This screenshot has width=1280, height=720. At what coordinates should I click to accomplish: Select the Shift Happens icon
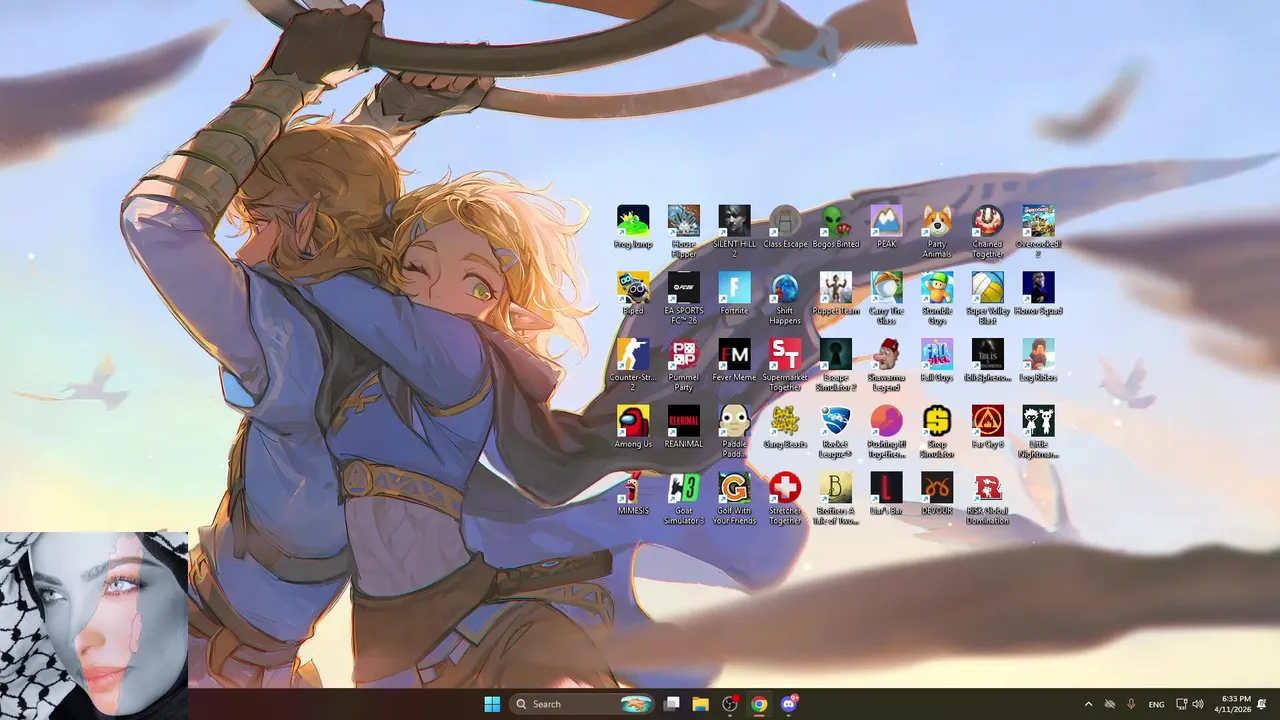[785, 299]
